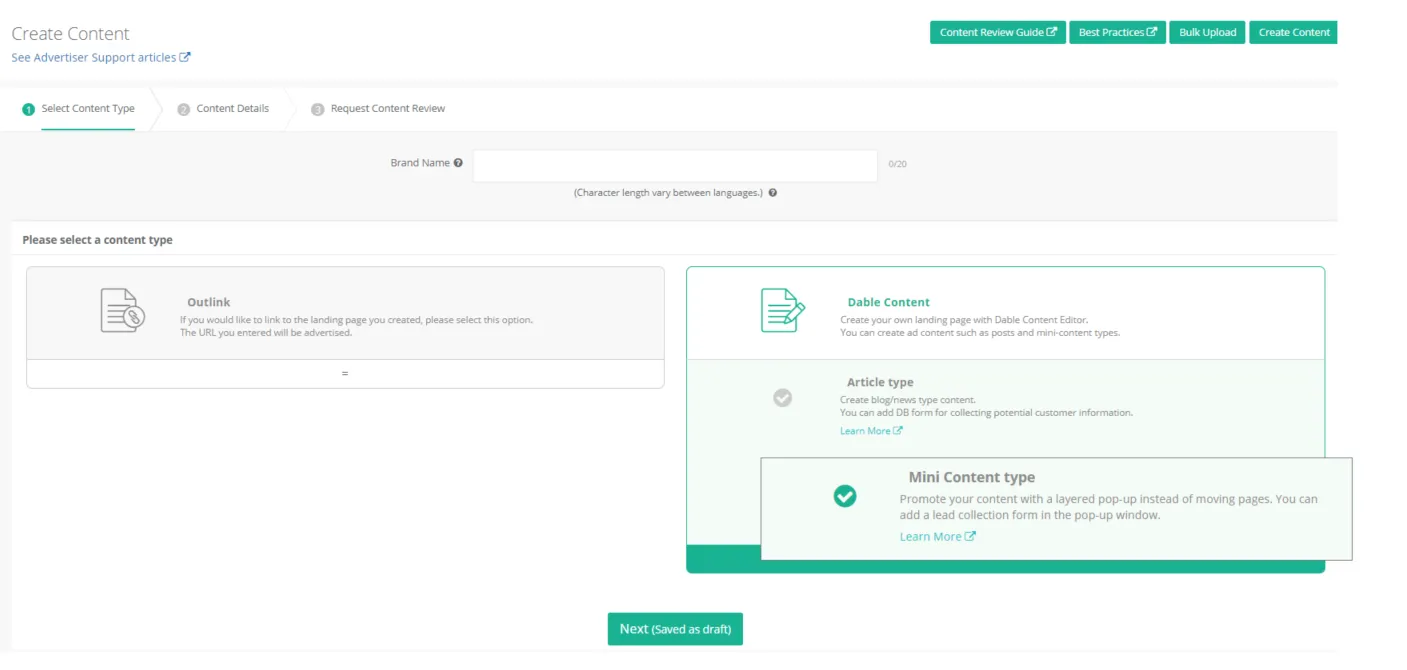The image size is (1407, 670).
Task: Click the Brand Name input field
Action: [x=675, y=166]
